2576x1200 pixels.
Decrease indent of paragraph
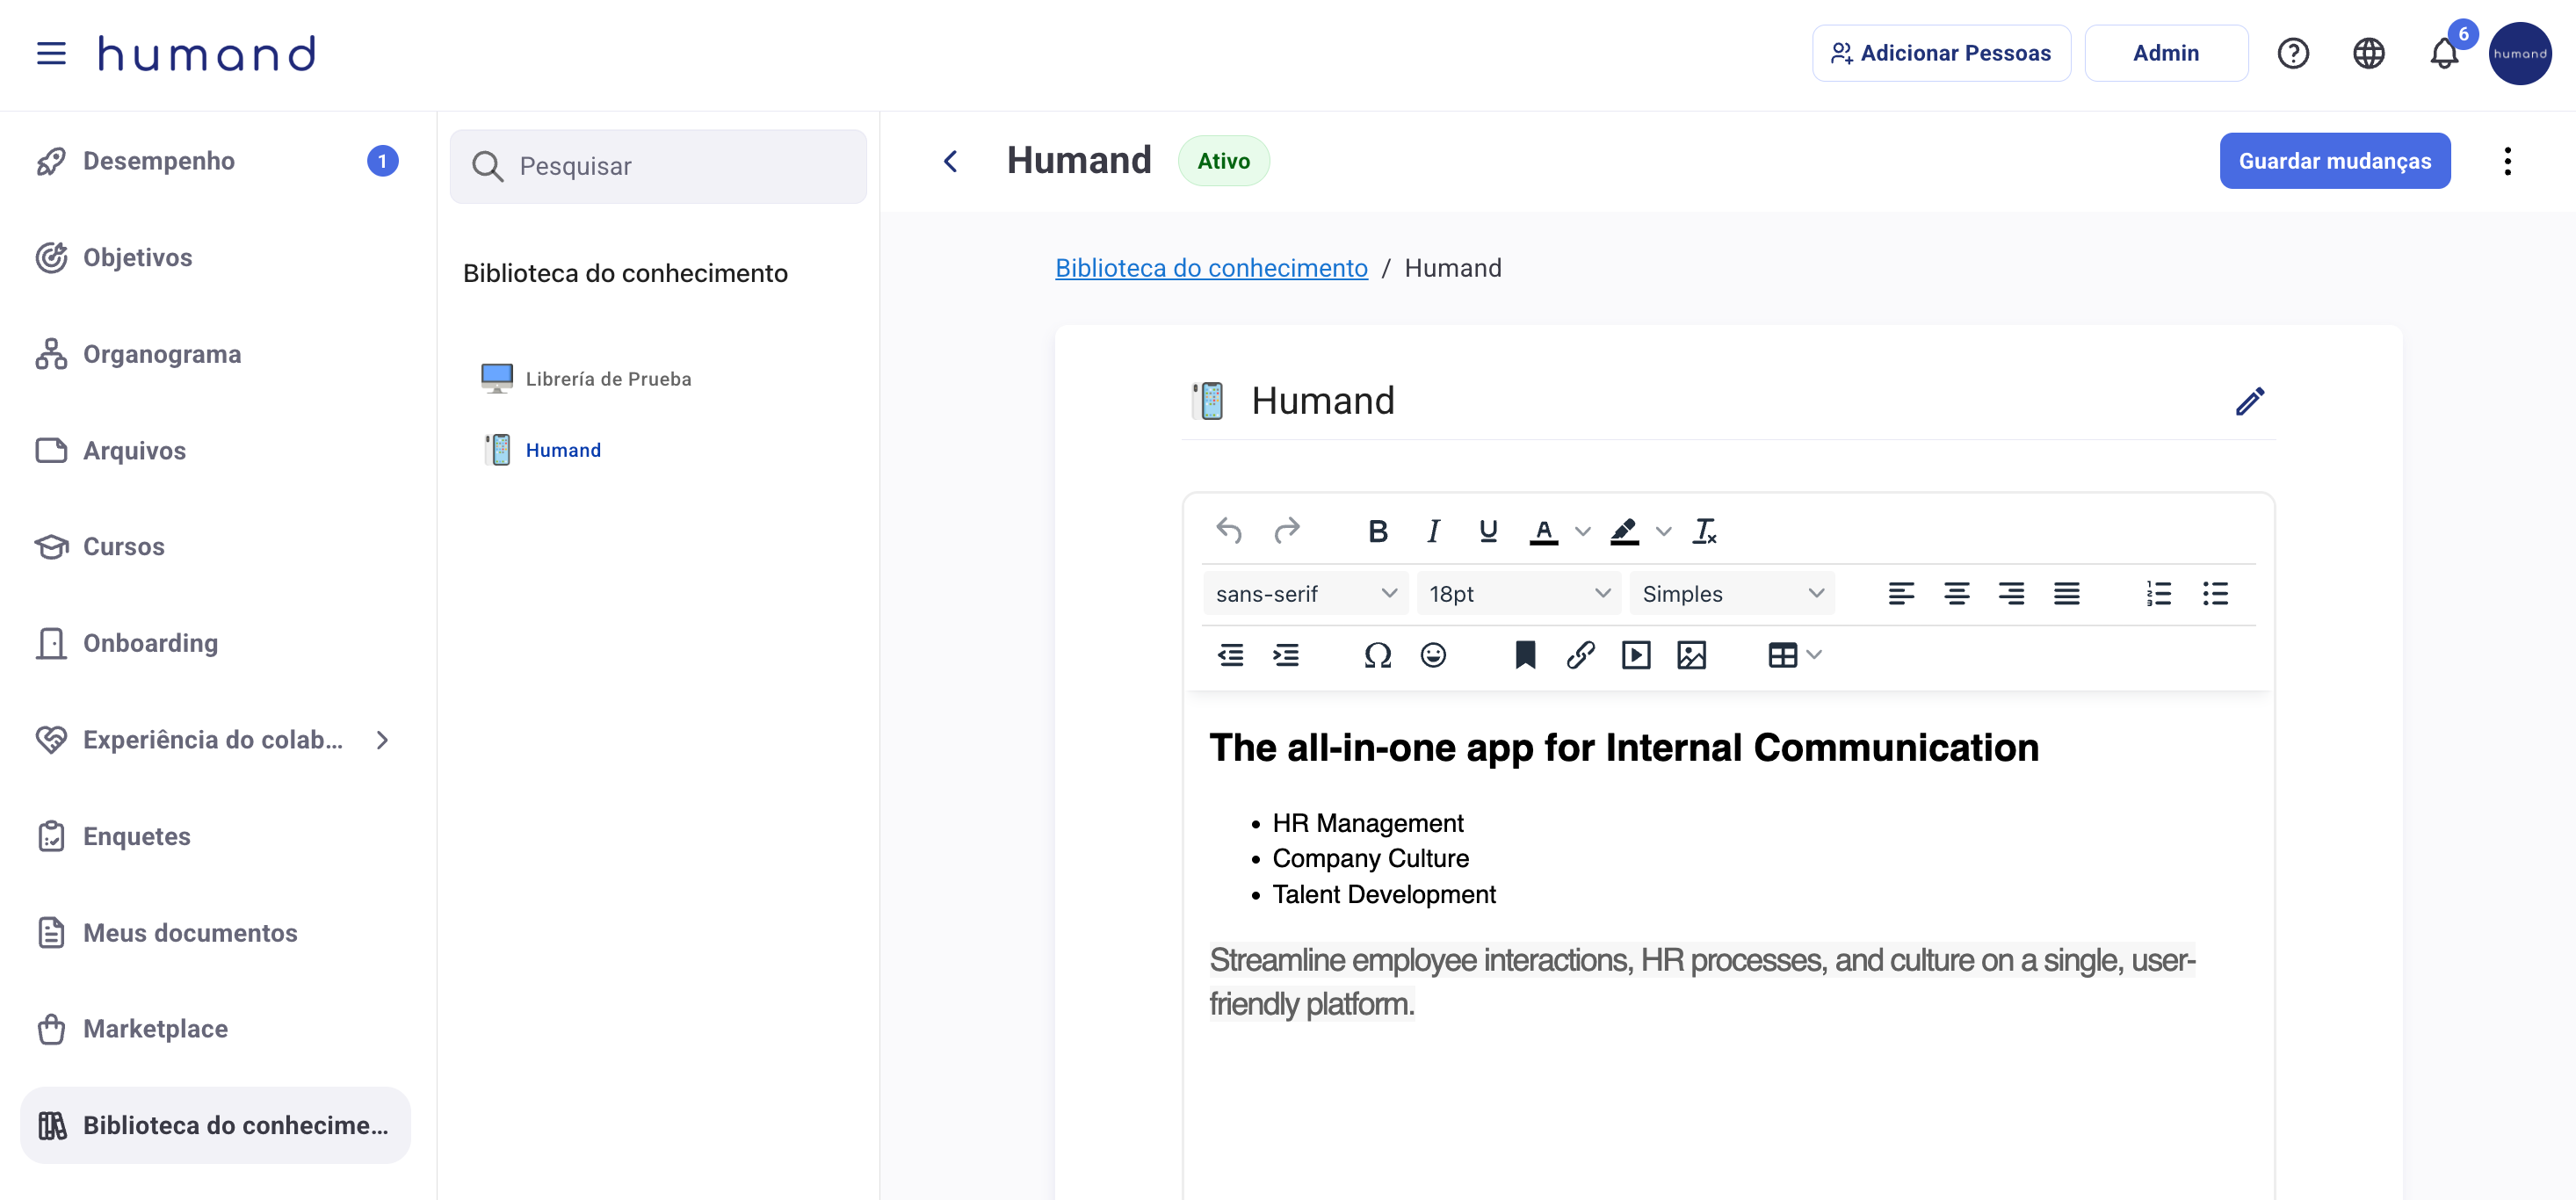(1230, 656)
